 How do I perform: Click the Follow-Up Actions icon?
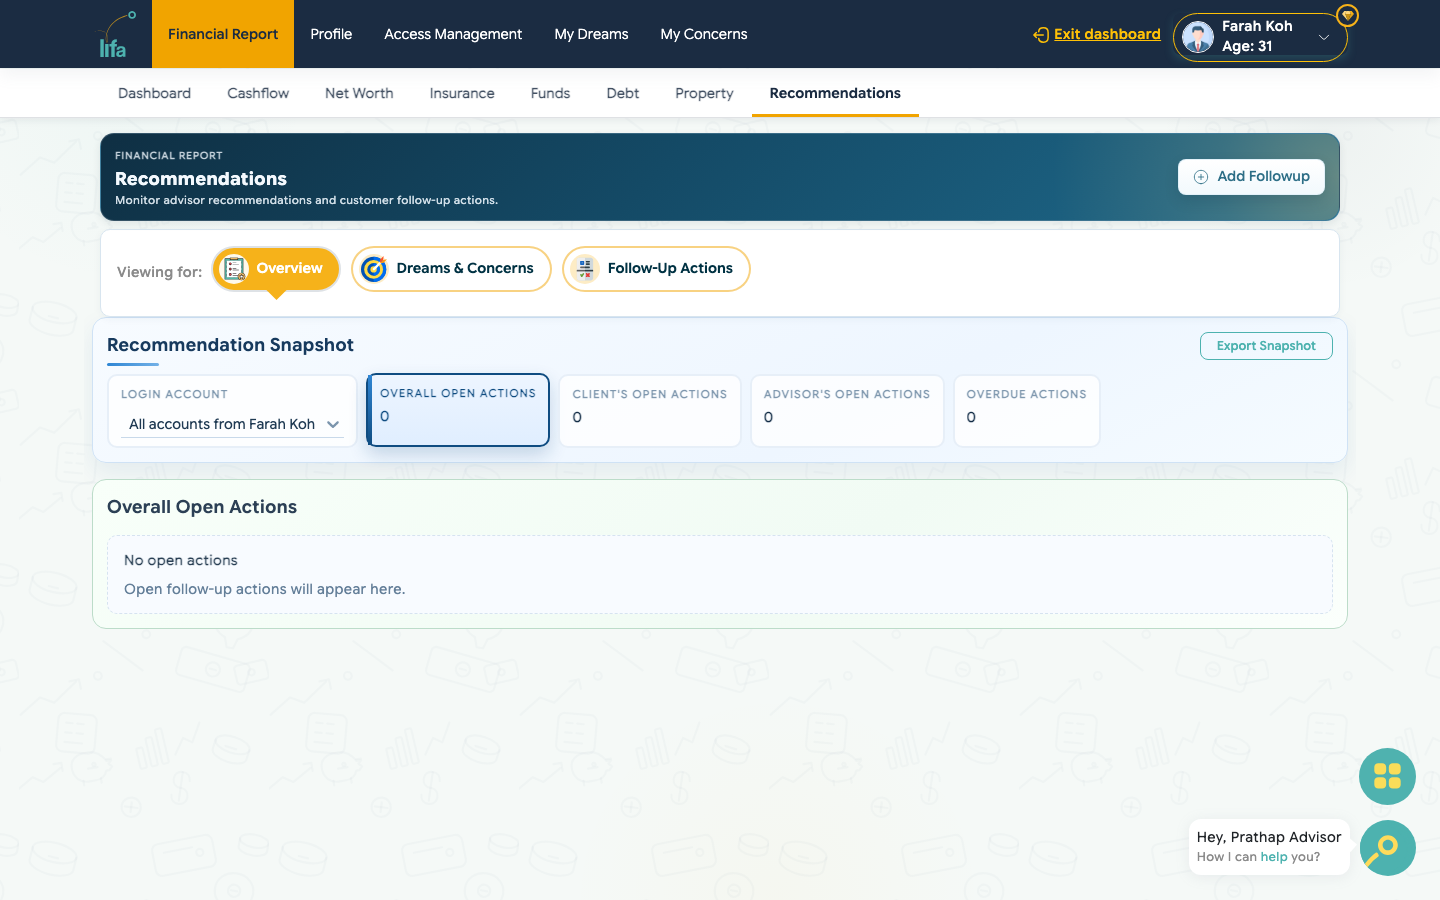(x=585, y=269)
